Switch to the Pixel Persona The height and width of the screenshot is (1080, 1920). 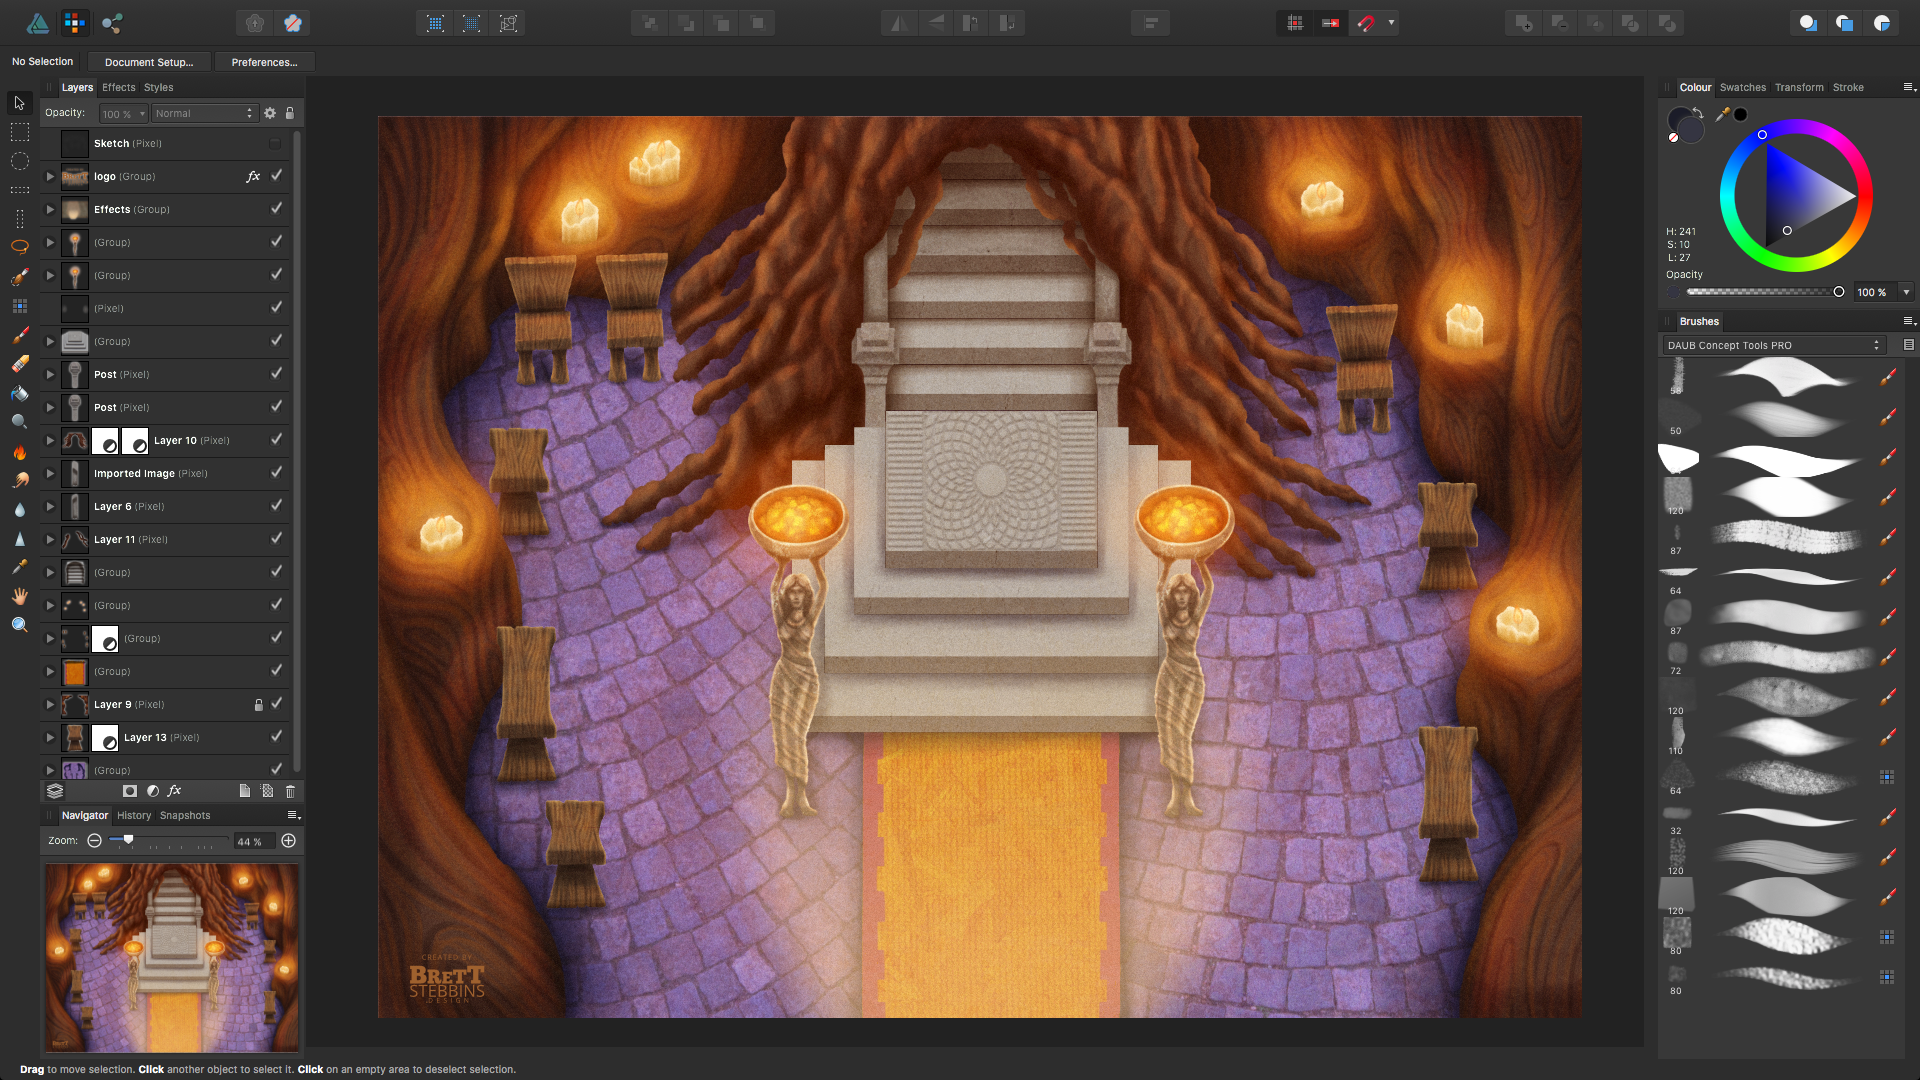click(75, 22)
